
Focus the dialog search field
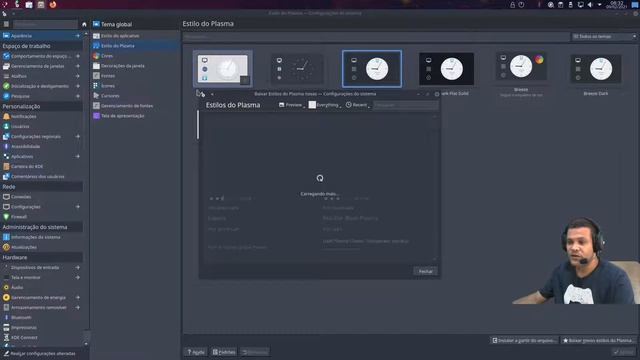(x=406, y=105)
